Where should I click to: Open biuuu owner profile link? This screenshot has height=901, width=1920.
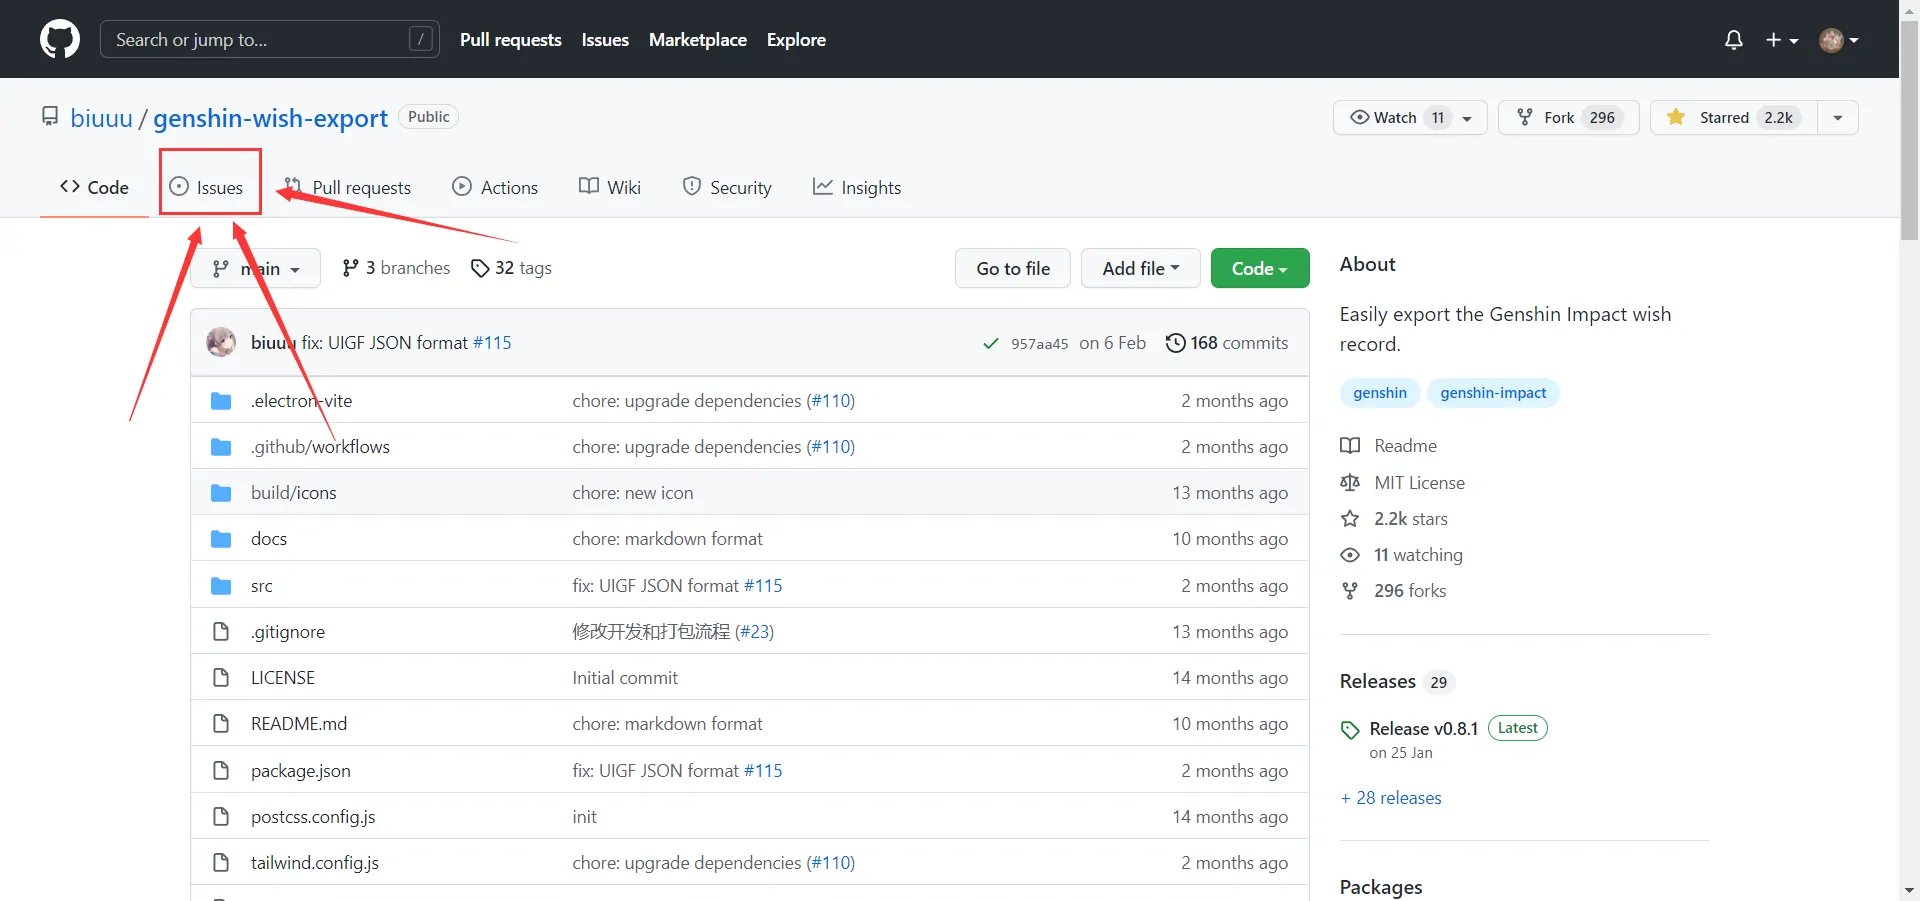[x=101, y=118]
